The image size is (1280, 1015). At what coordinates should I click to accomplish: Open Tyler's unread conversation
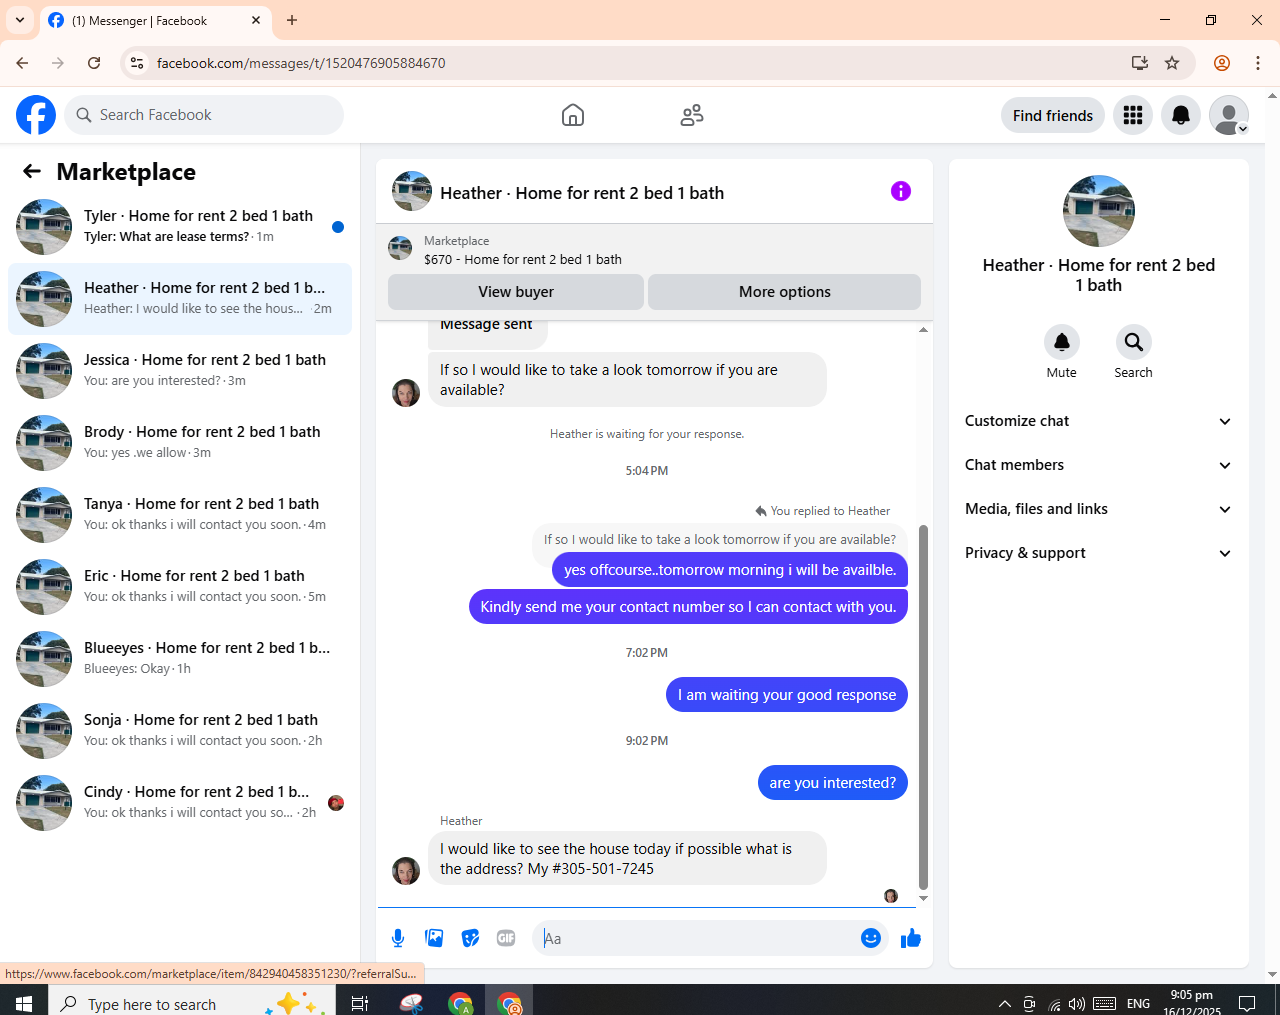180,227
